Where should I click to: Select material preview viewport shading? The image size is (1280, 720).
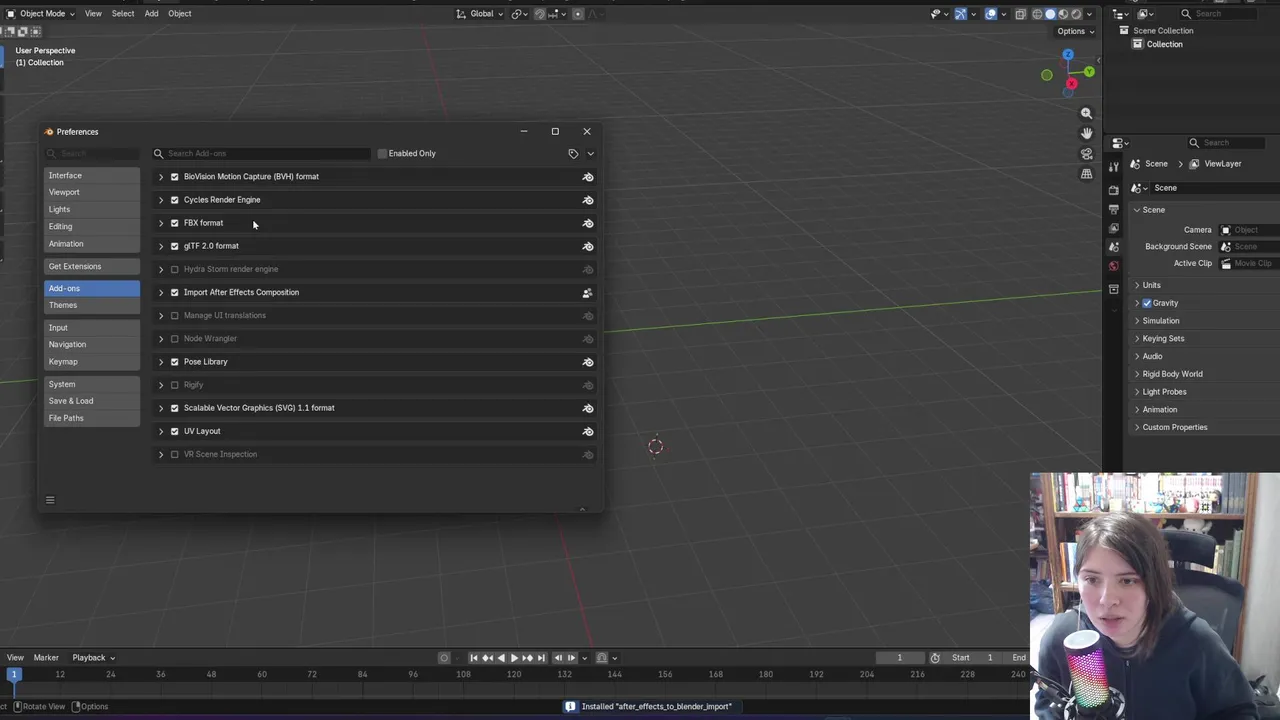(1063, 14)
